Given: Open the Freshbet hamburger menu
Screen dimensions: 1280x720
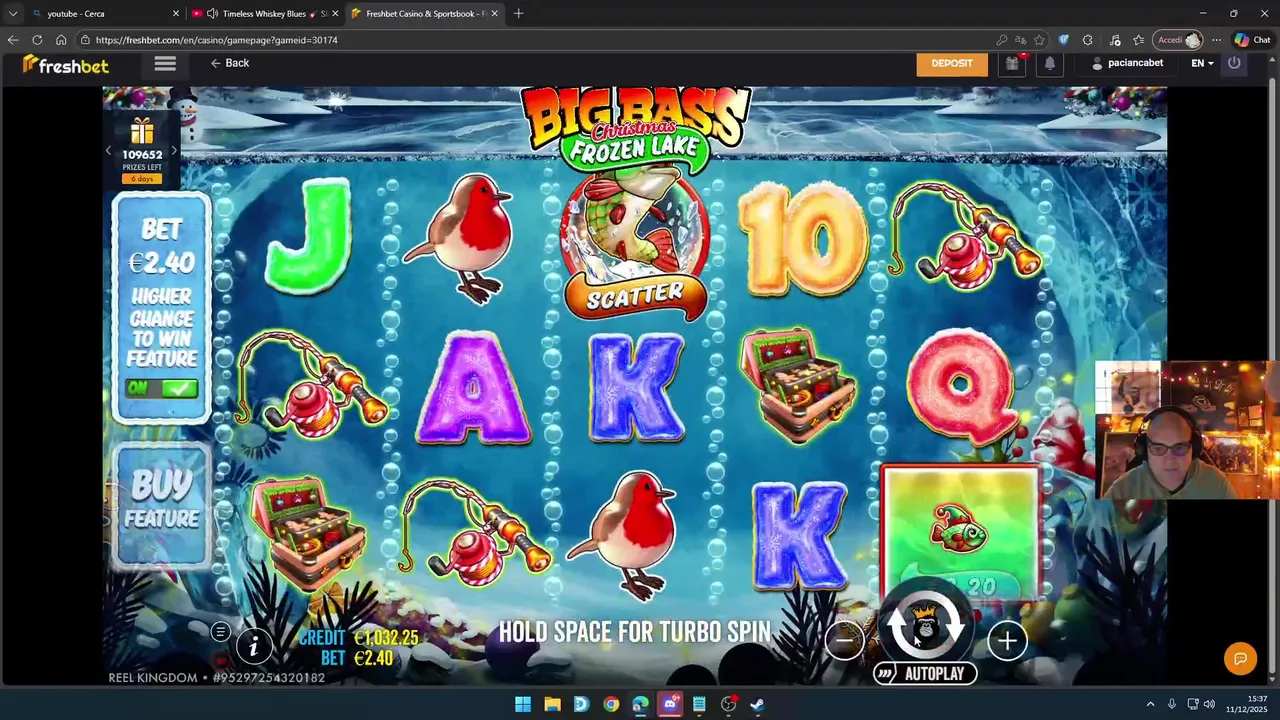Looking at the screenshot, I should [165, 63].
